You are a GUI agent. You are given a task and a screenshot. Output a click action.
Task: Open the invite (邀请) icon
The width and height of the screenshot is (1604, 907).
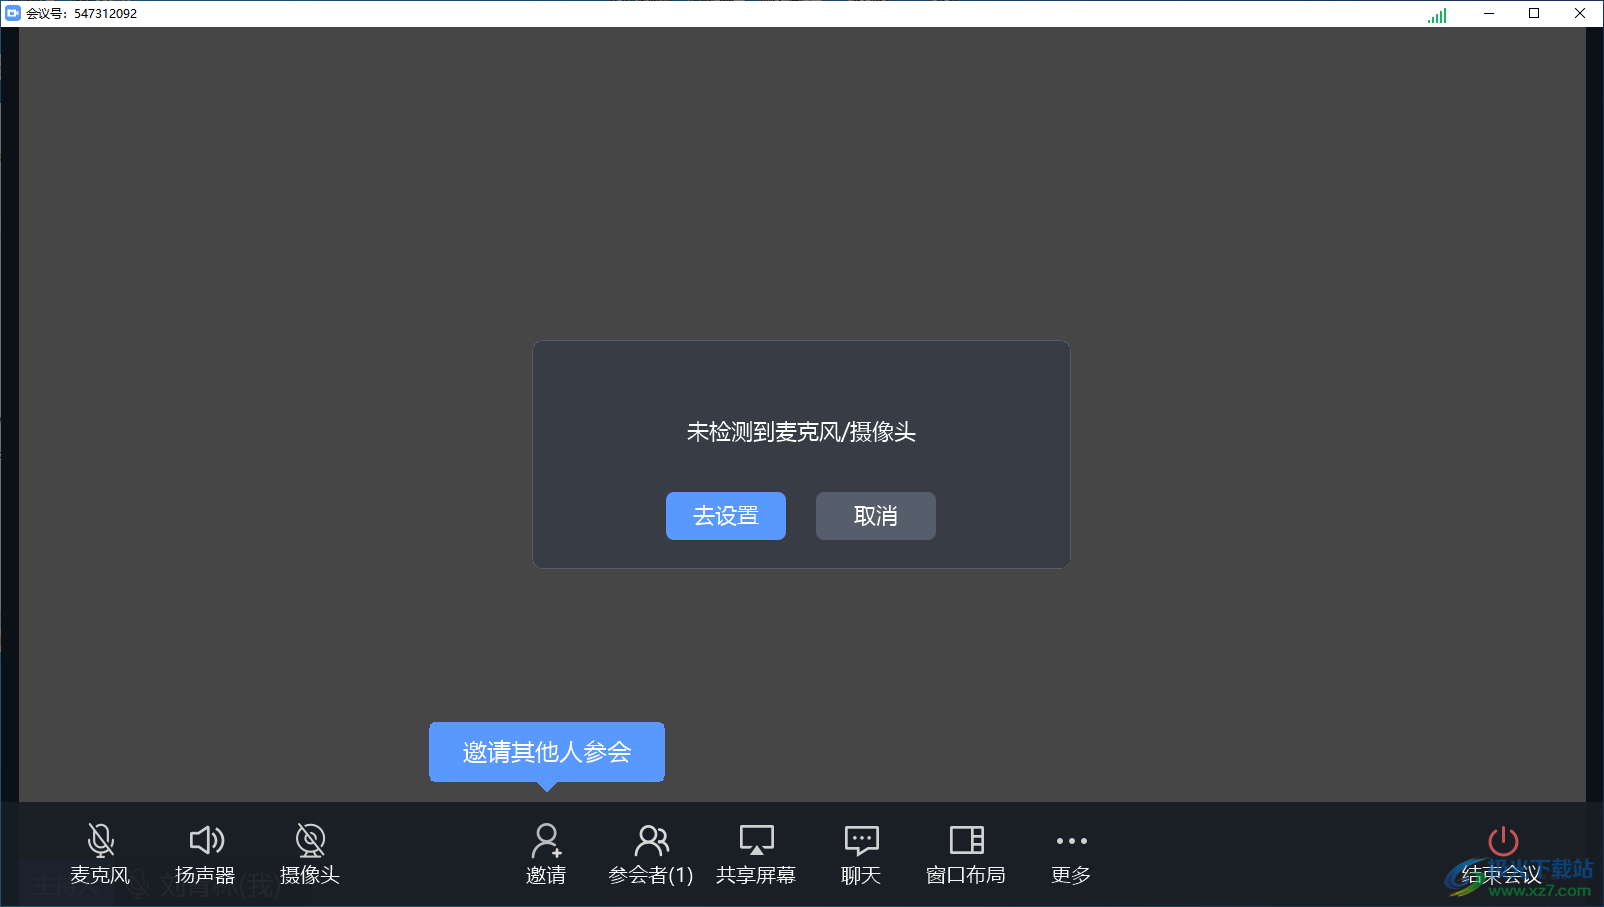pyautogui.click(x=546, y=840)
